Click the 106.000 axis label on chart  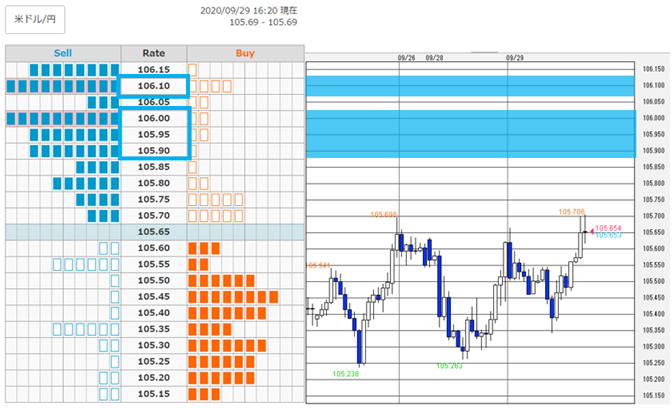[654, 118]
